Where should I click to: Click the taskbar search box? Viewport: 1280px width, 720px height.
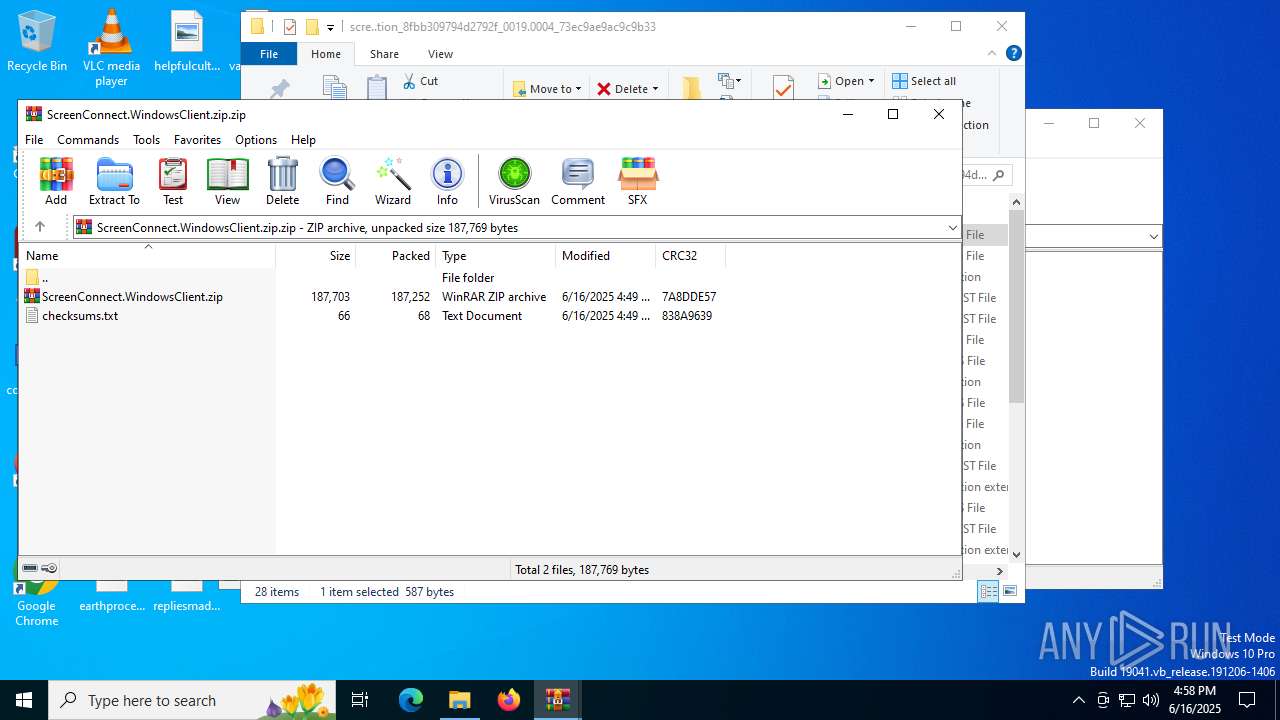click(193, 700)
